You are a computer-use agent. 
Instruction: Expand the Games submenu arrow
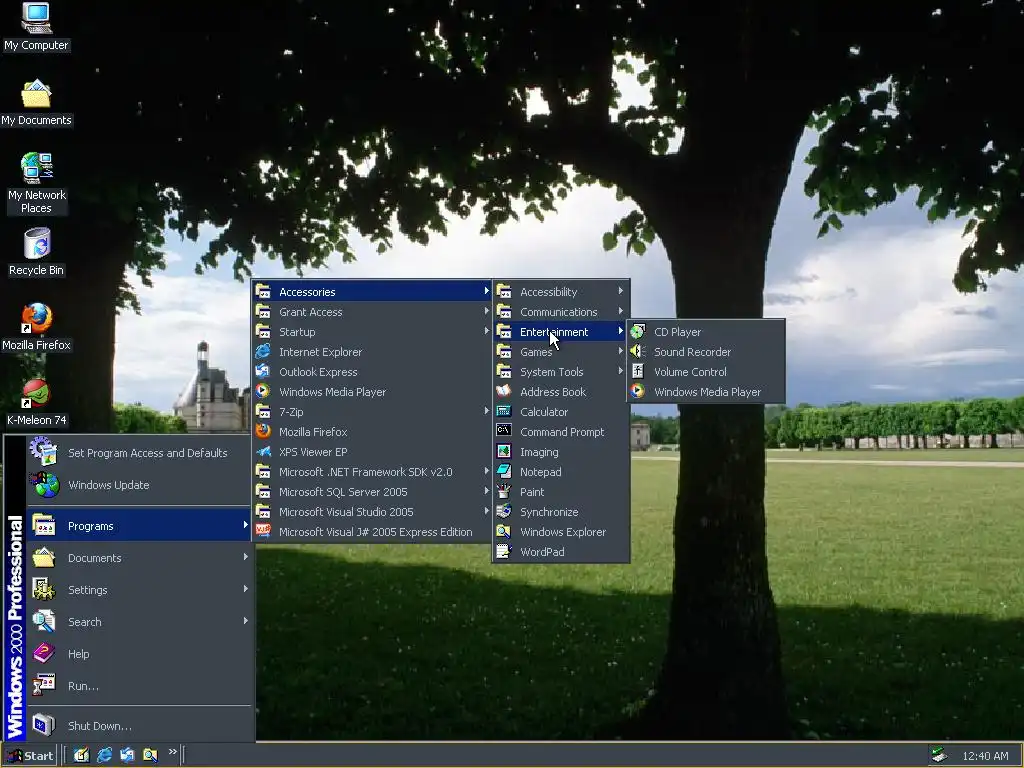pos(620,351)
